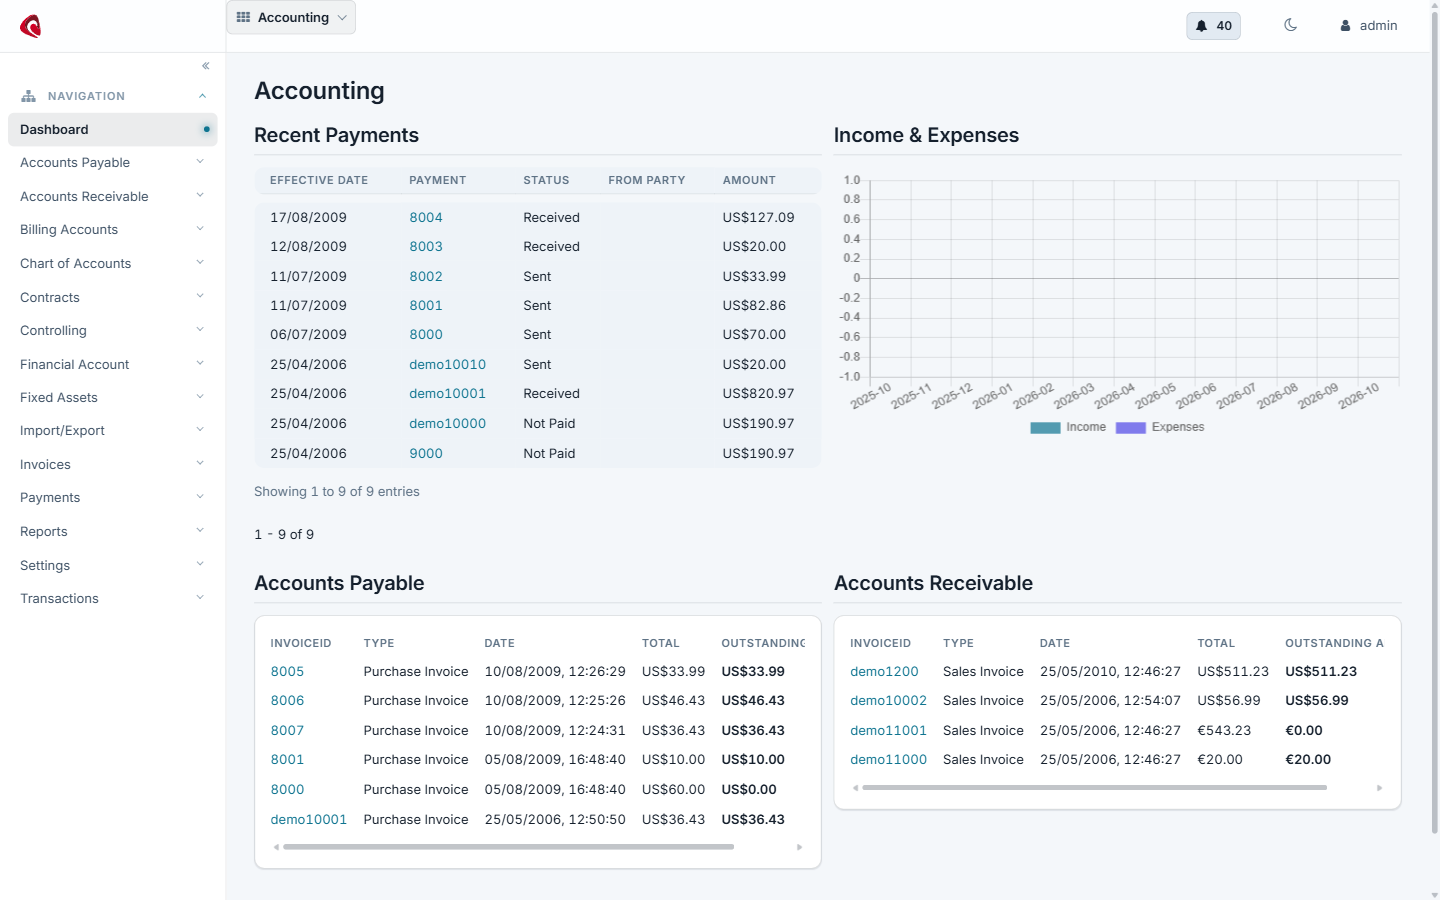Screen dimensions: 1440x900
Task: Expand the Financial Account menu chevron
Action: point(200,364)
